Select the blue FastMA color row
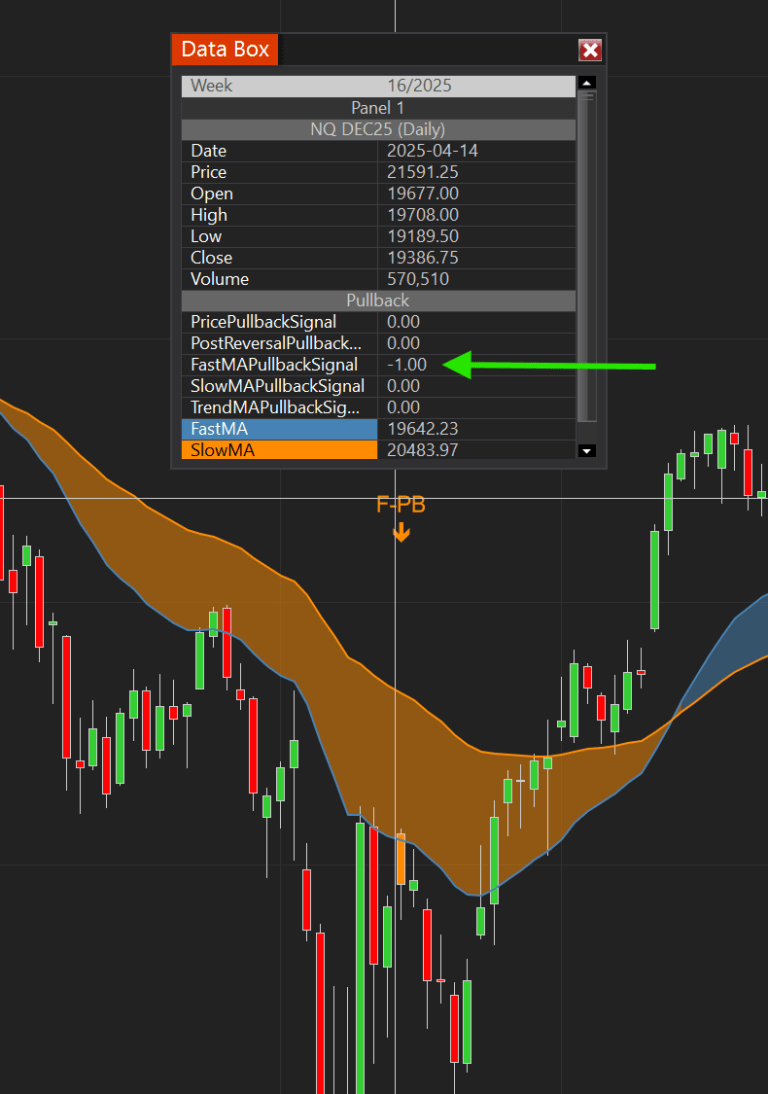The image size is (768, 1094). coord(379,429)
